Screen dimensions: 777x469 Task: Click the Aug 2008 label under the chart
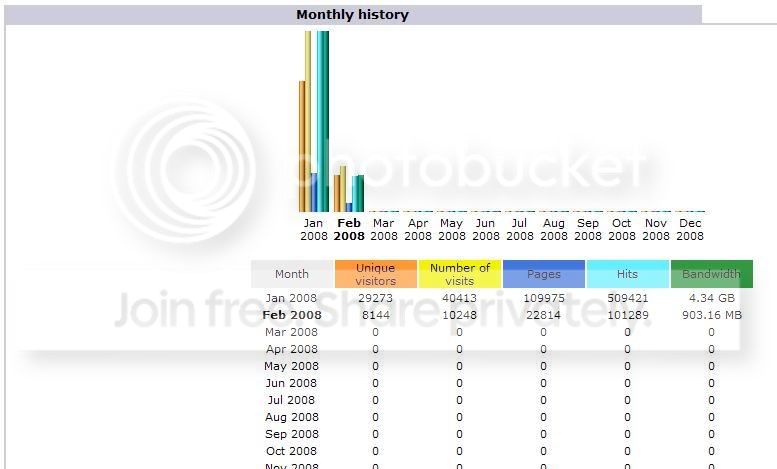click(554, 230)
